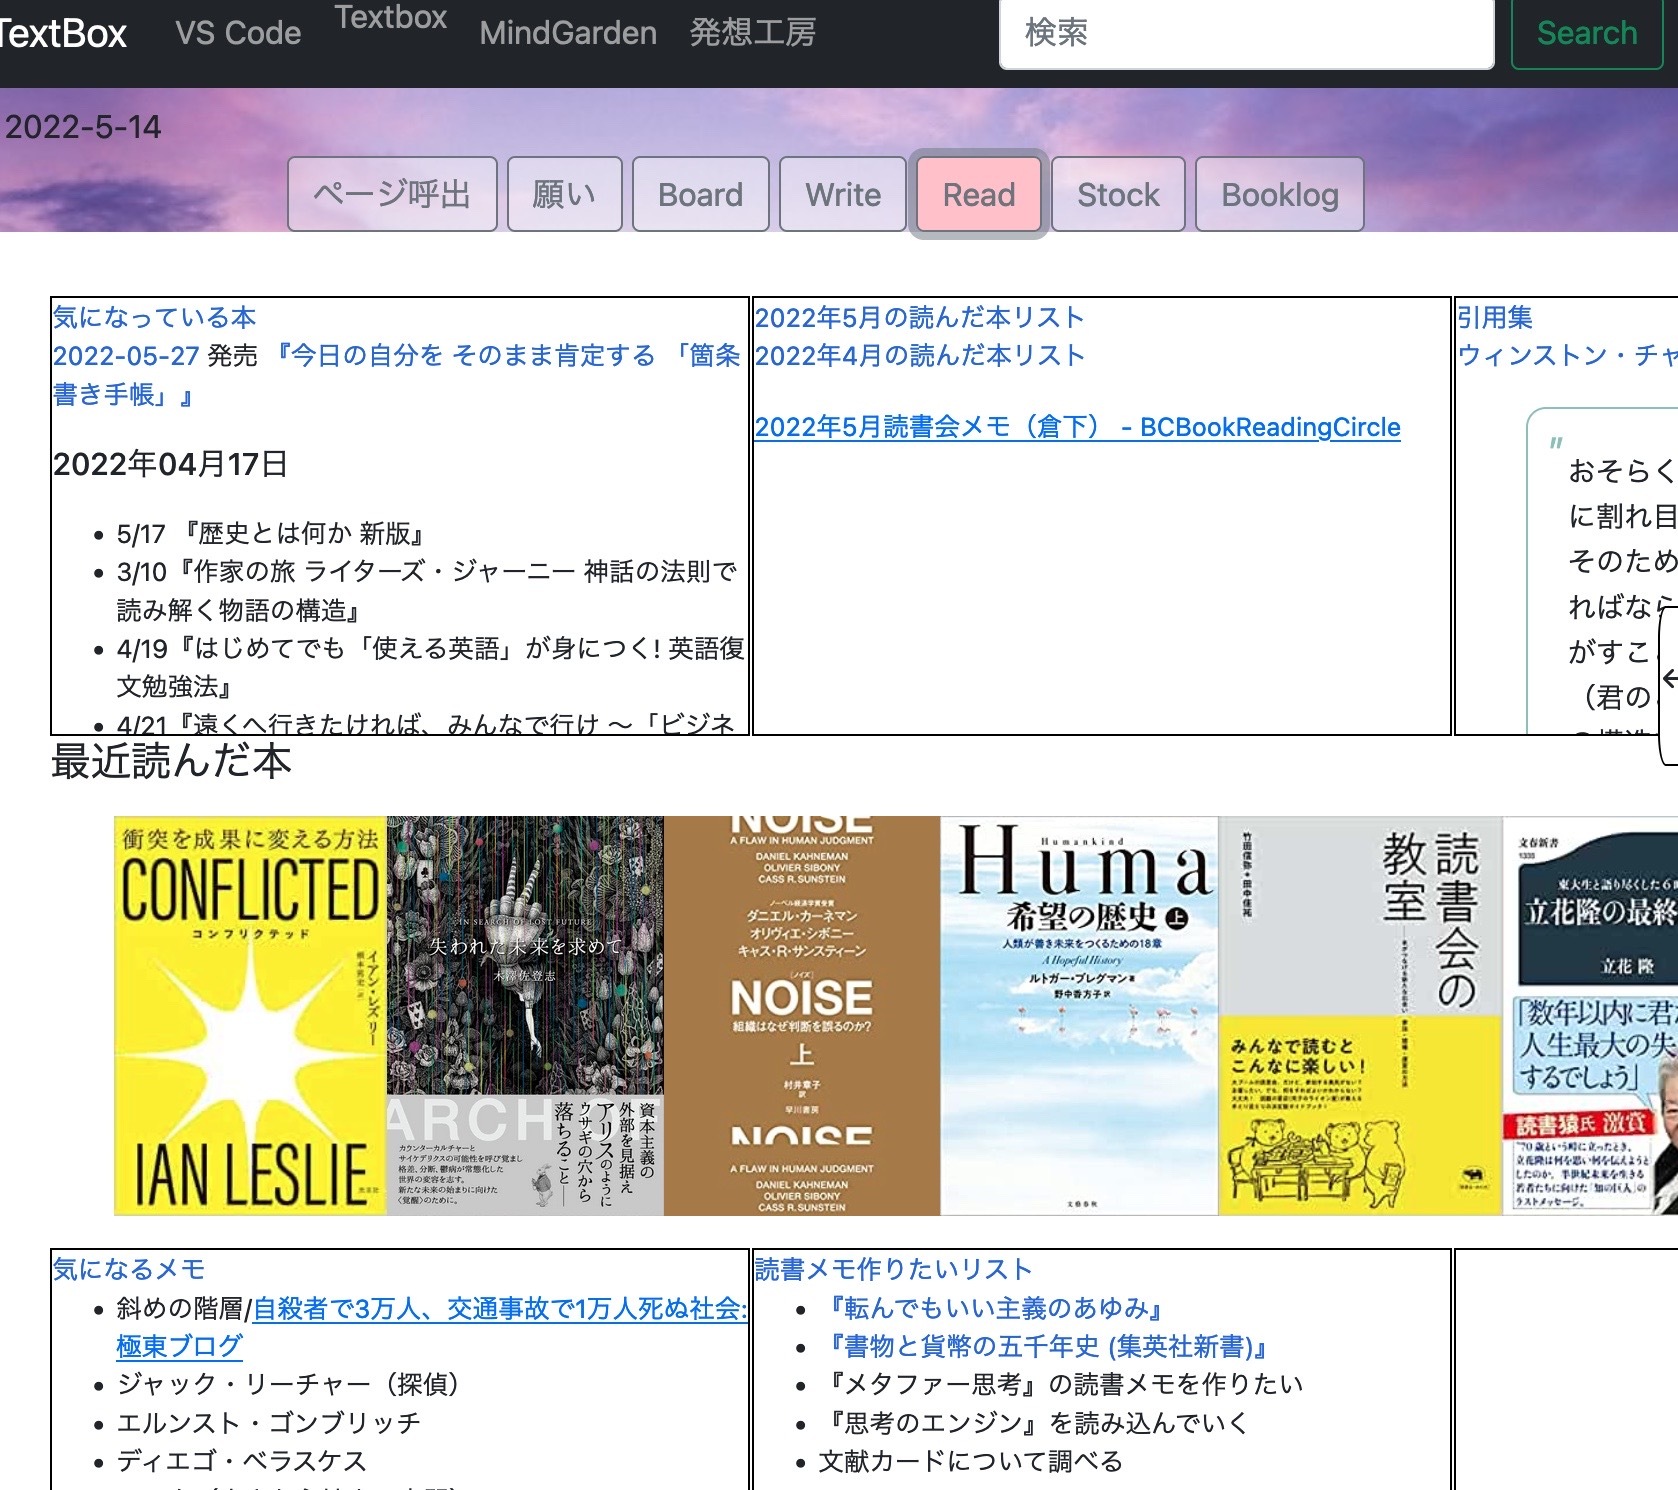Switch to the Stock tab
Screen dimensions: 1678x1490
click(1118, 194)
